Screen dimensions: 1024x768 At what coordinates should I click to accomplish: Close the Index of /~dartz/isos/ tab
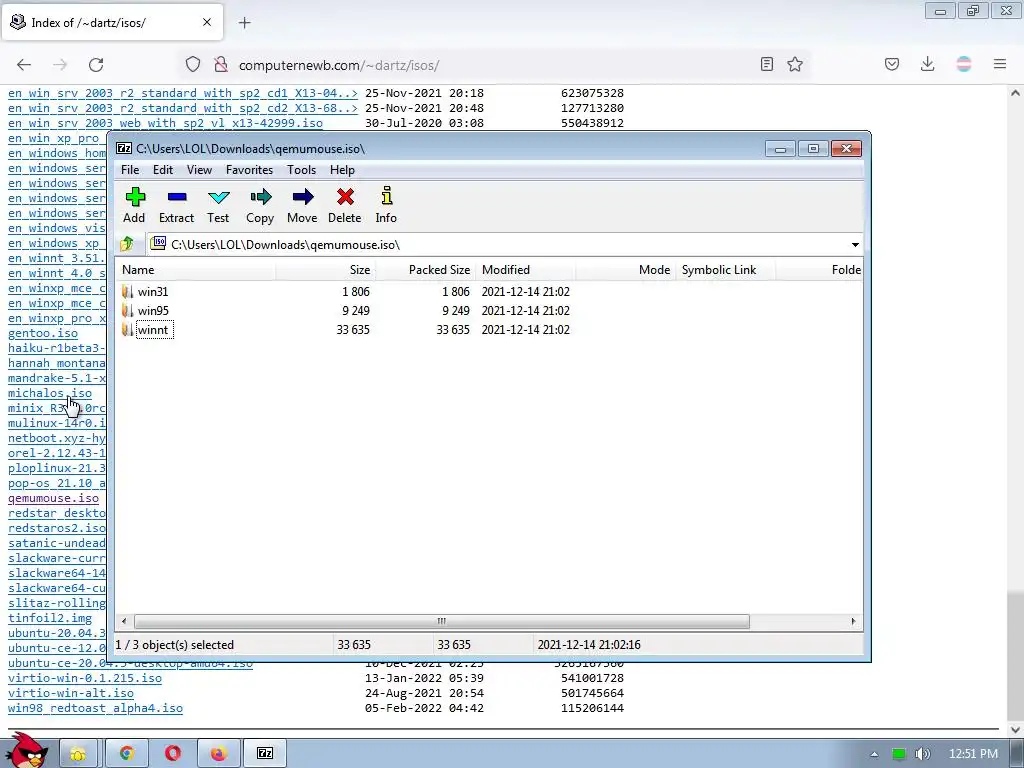pyautogui.click(x=207, y=22)
